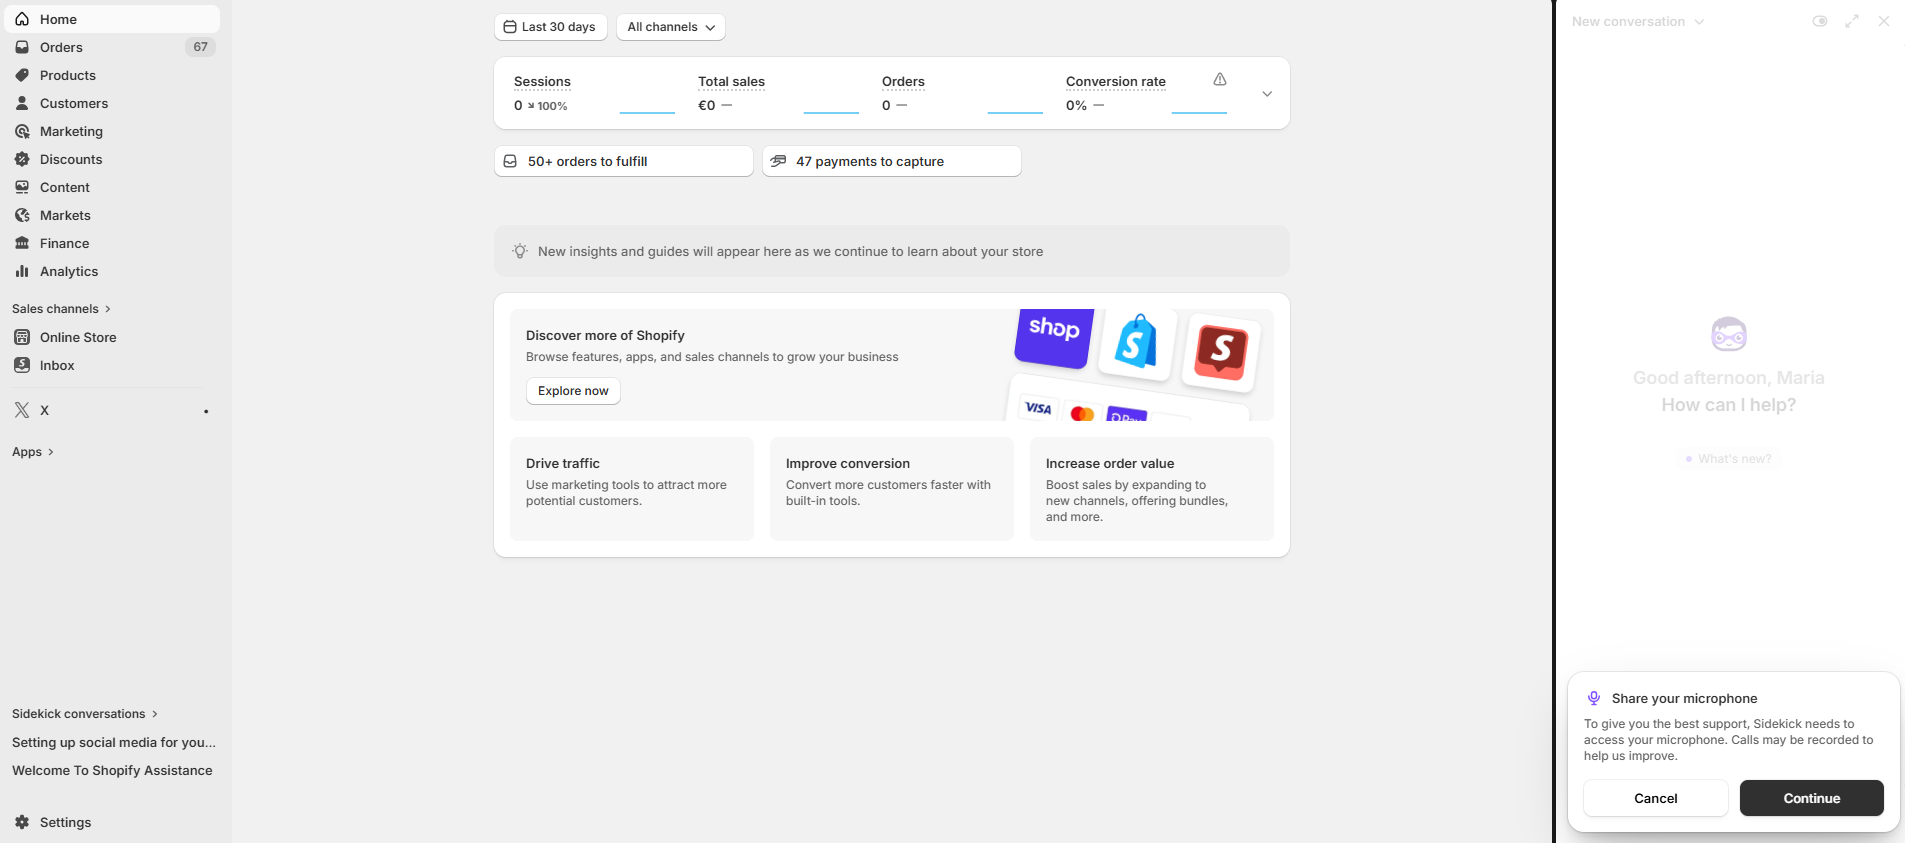Viewport: 1905px width, 843px height.
Task: Expand the Sidekick panel to full size
Action: (1852, 21)
